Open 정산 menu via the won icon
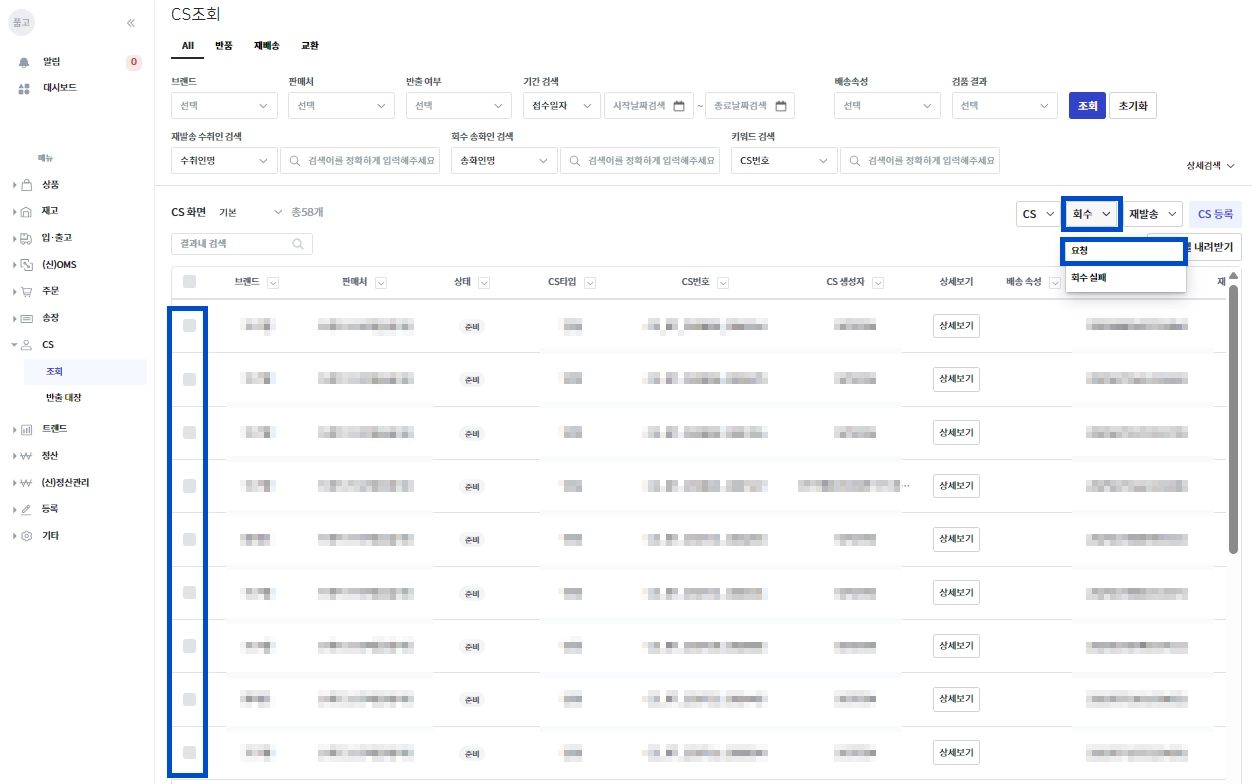This screenshot has width=1252, height=784. (27, 455)
